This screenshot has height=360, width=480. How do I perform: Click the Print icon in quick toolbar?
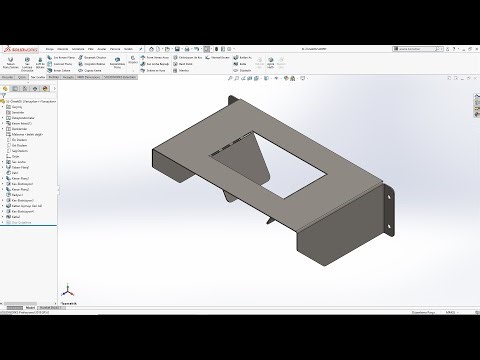[187, 49]
